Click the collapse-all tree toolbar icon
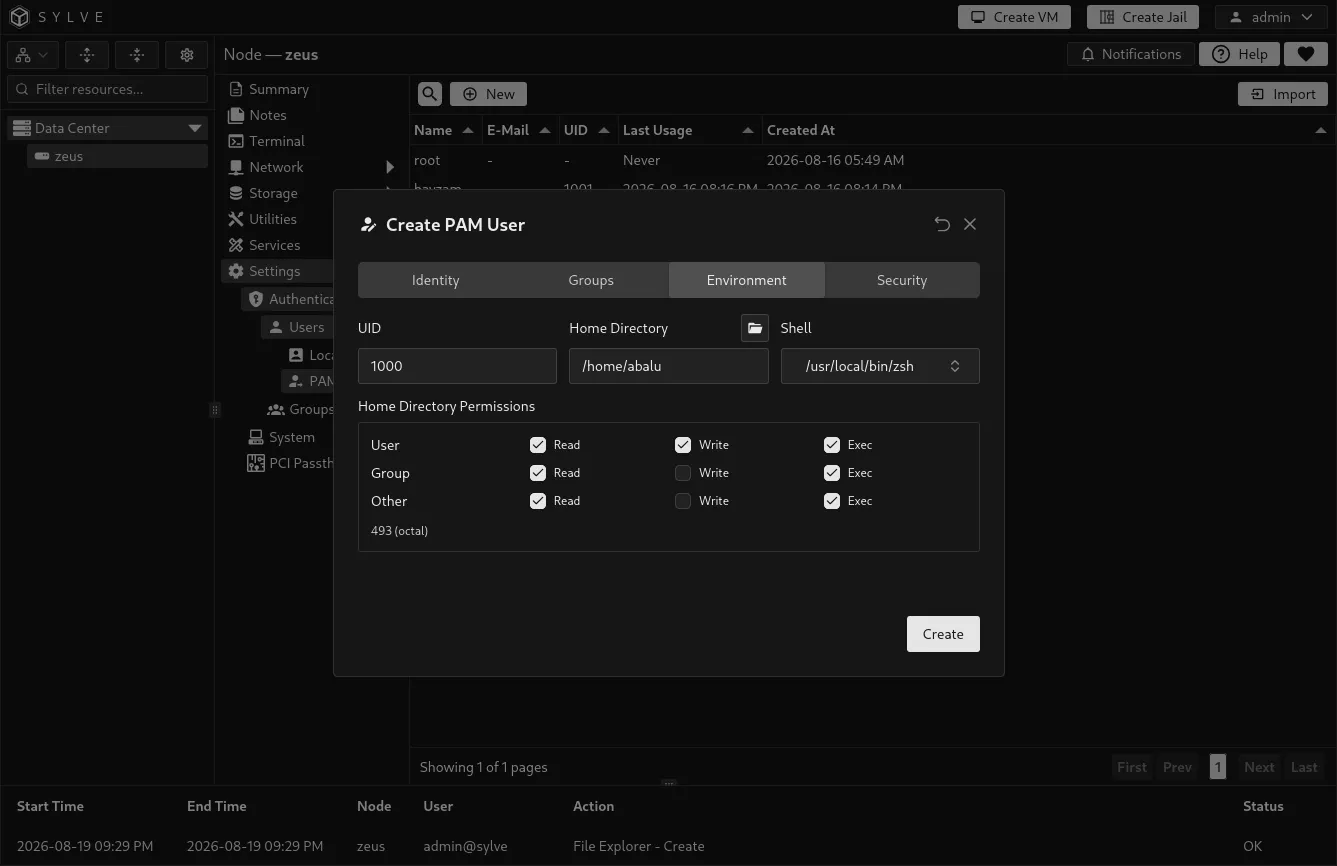The image size is (1337, 866). point(137,55)
